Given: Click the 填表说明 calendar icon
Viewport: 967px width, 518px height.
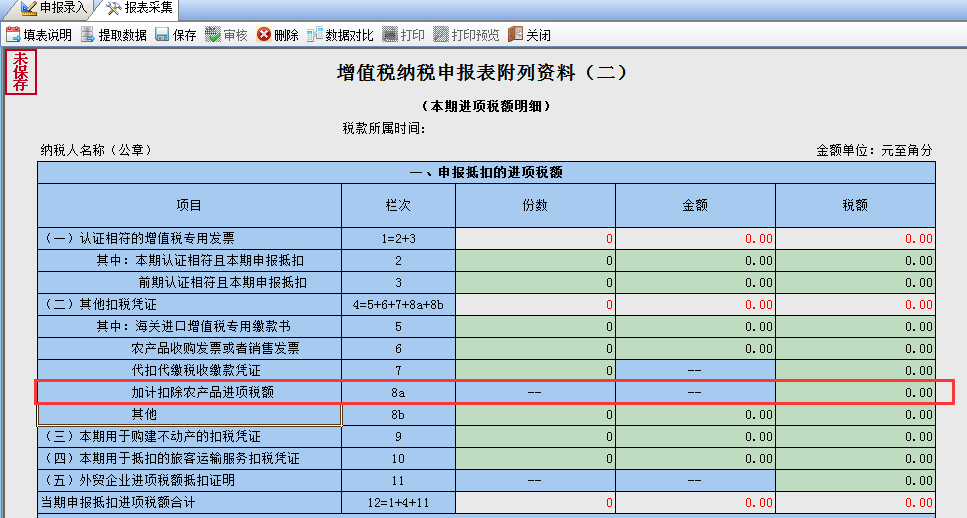Looking at the screenshot, I should point(13,35).
